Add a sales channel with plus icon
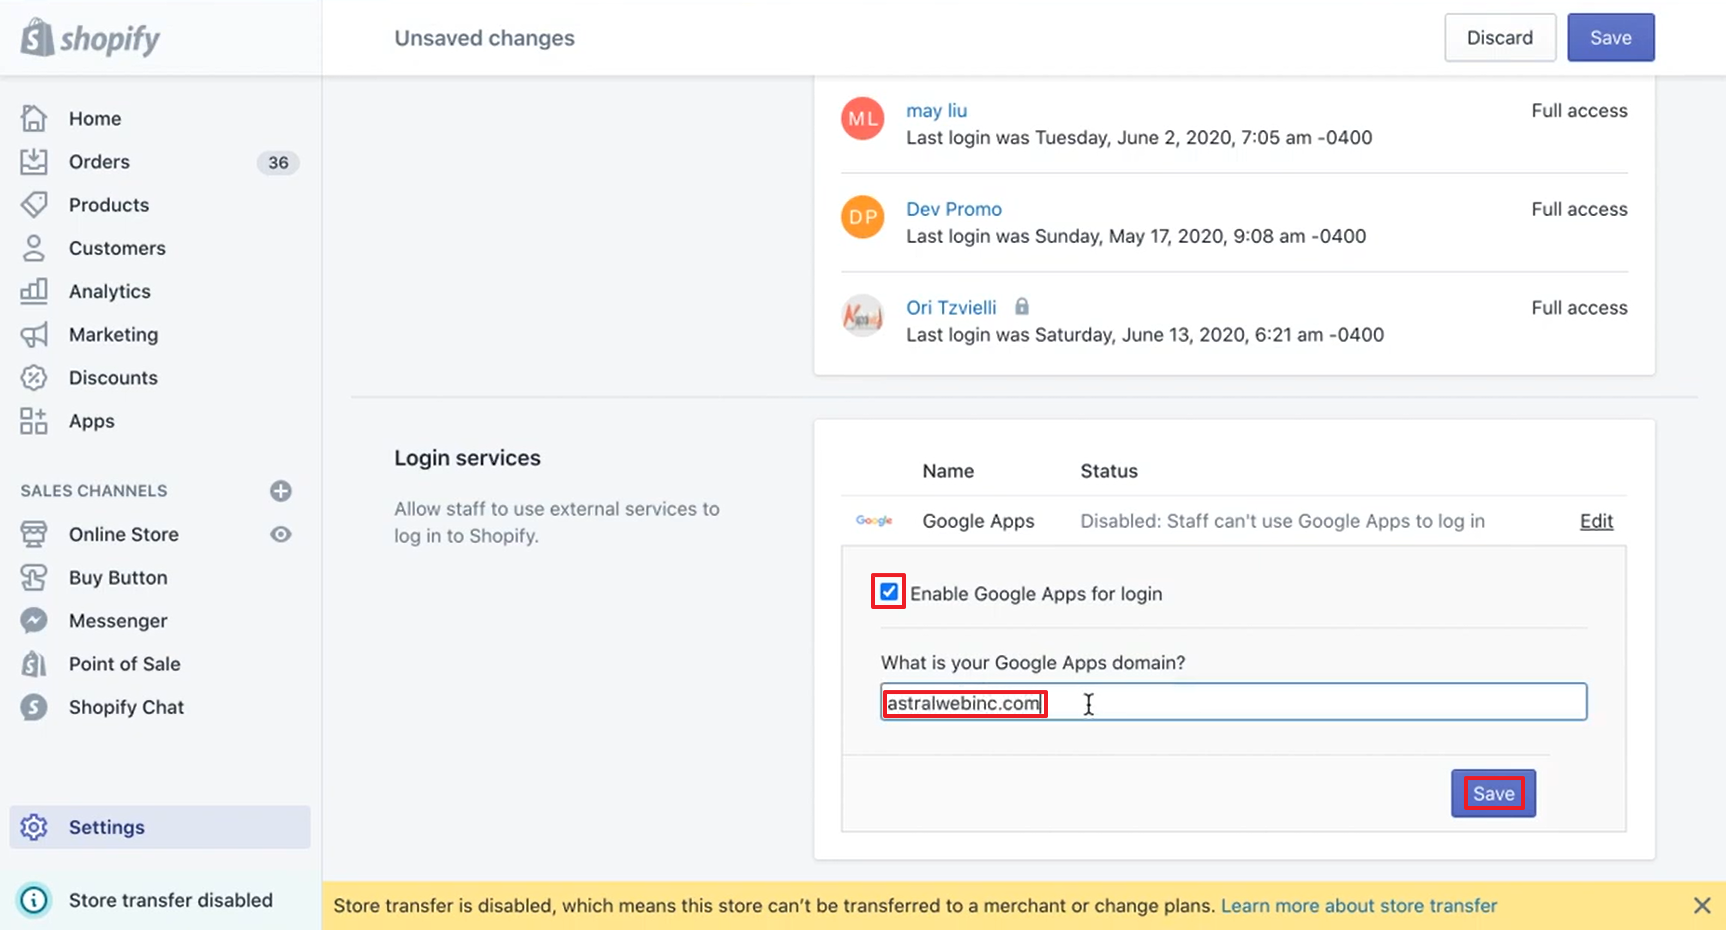This screenshot has height=930, width=1726. tap(281, 491)
